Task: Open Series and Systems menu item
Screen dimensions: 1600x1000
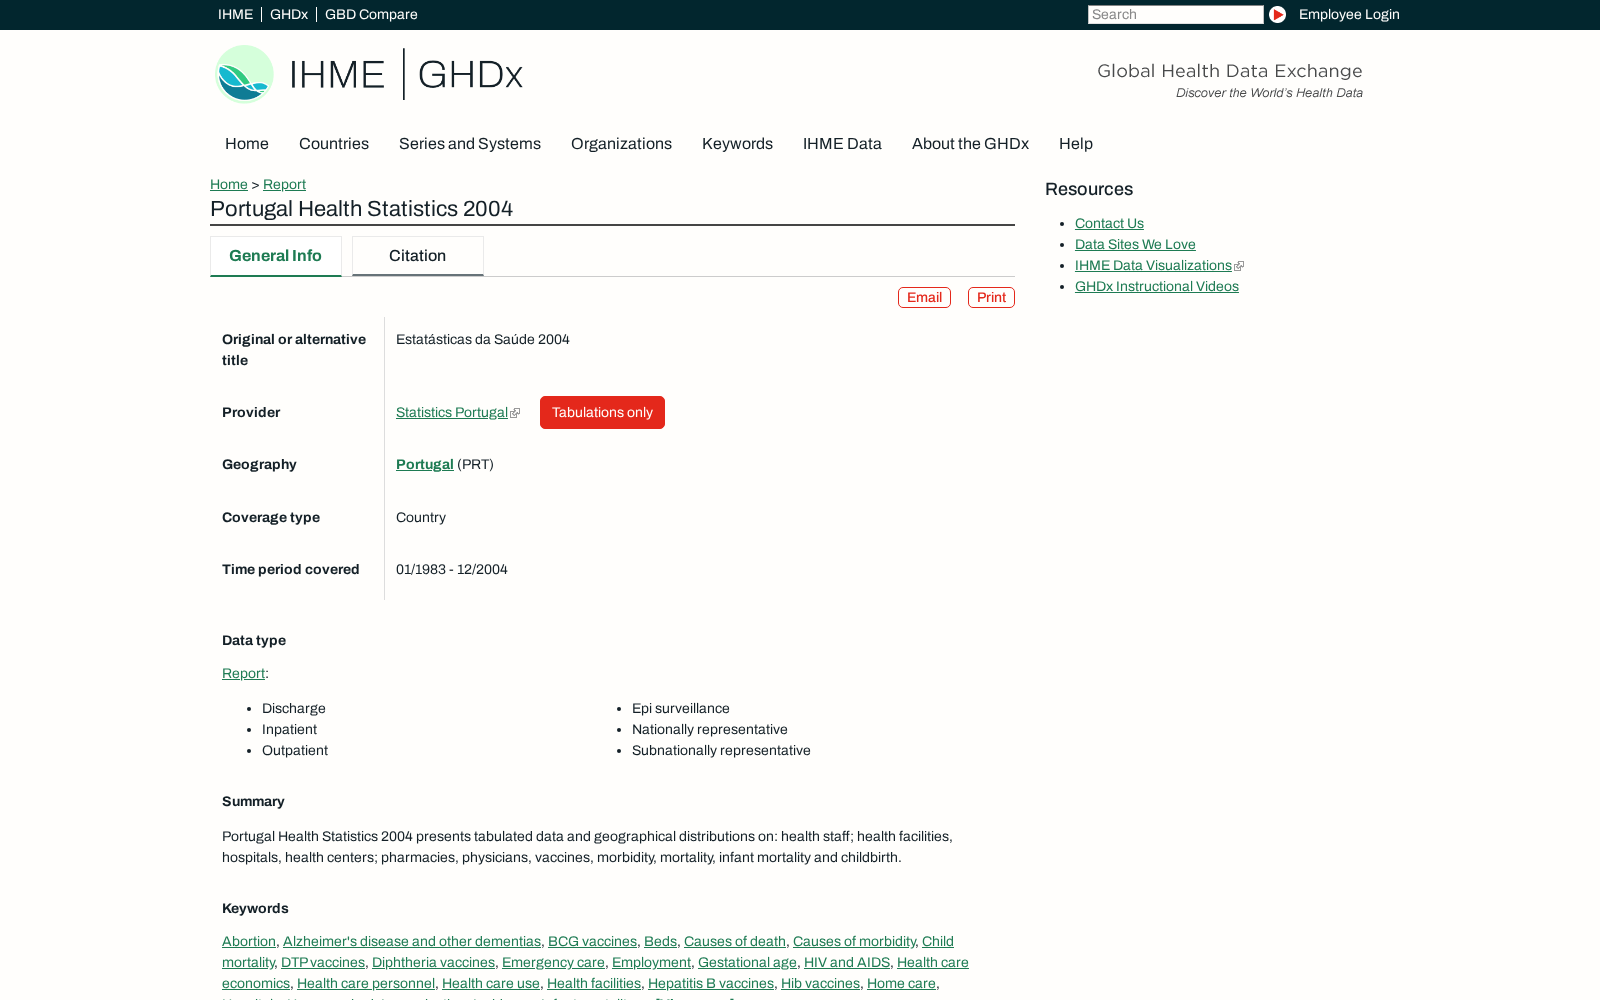Action: point(470,144)
